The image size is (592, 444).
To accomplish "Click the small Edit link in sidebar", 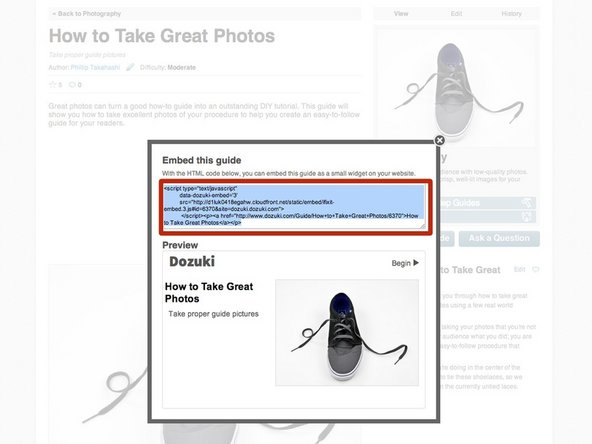I will click(520, 270).
